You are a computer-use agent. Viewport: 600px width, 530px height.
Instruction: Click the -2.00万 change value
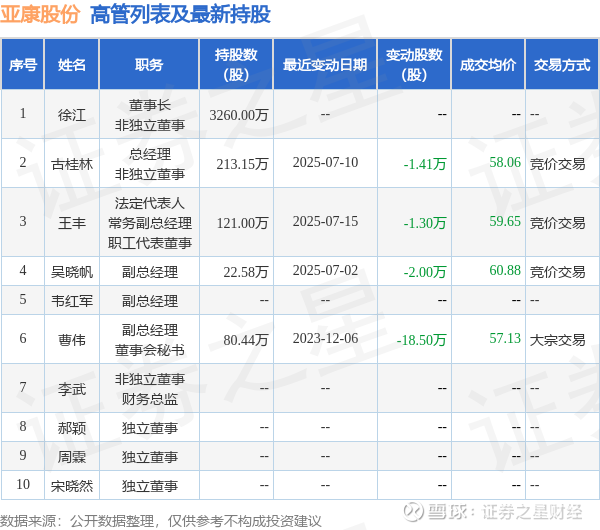(425, 272)
